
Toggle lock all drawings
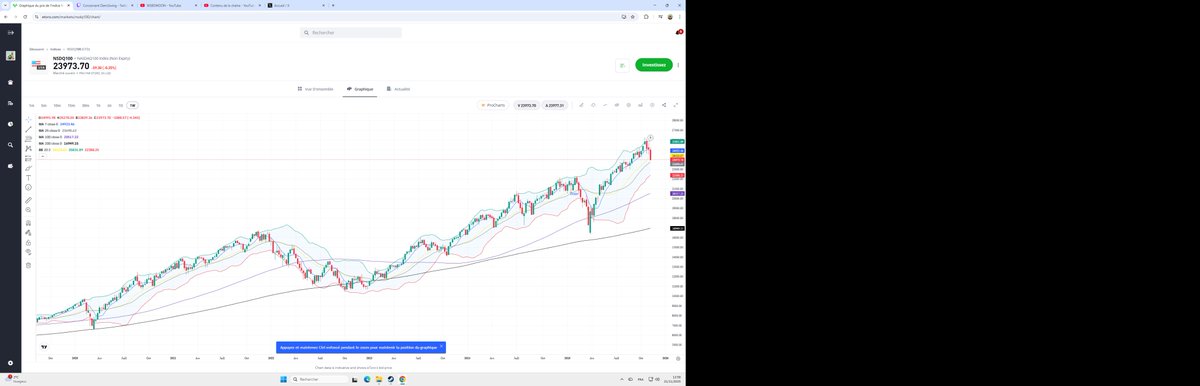pyautogui.click(x=28, y=242)
